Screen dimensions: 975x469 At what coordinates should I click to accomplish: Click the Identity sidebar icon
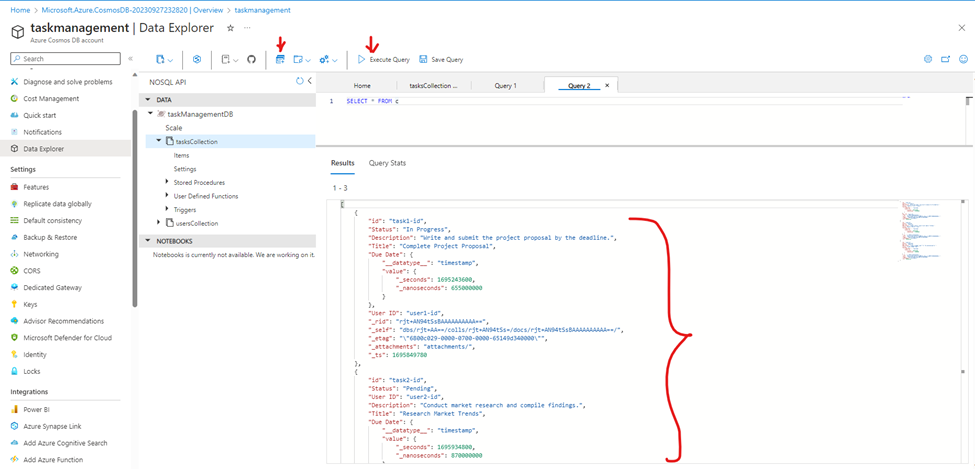tap(15, 355)
